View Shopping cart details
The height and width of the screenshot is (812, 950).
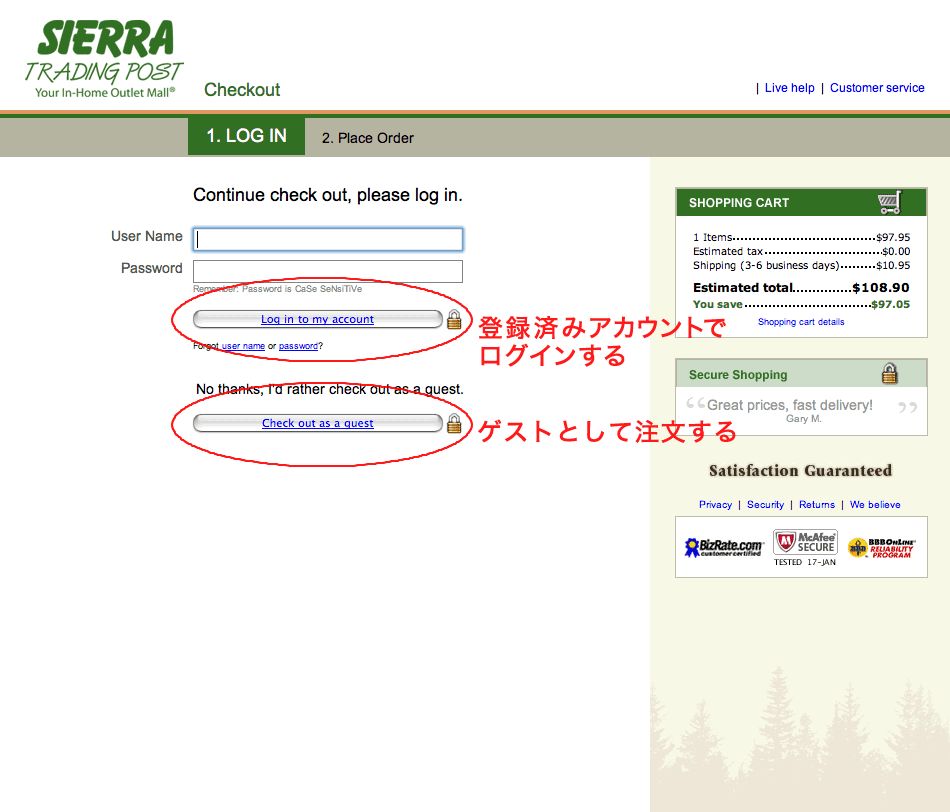pos(801,322)
